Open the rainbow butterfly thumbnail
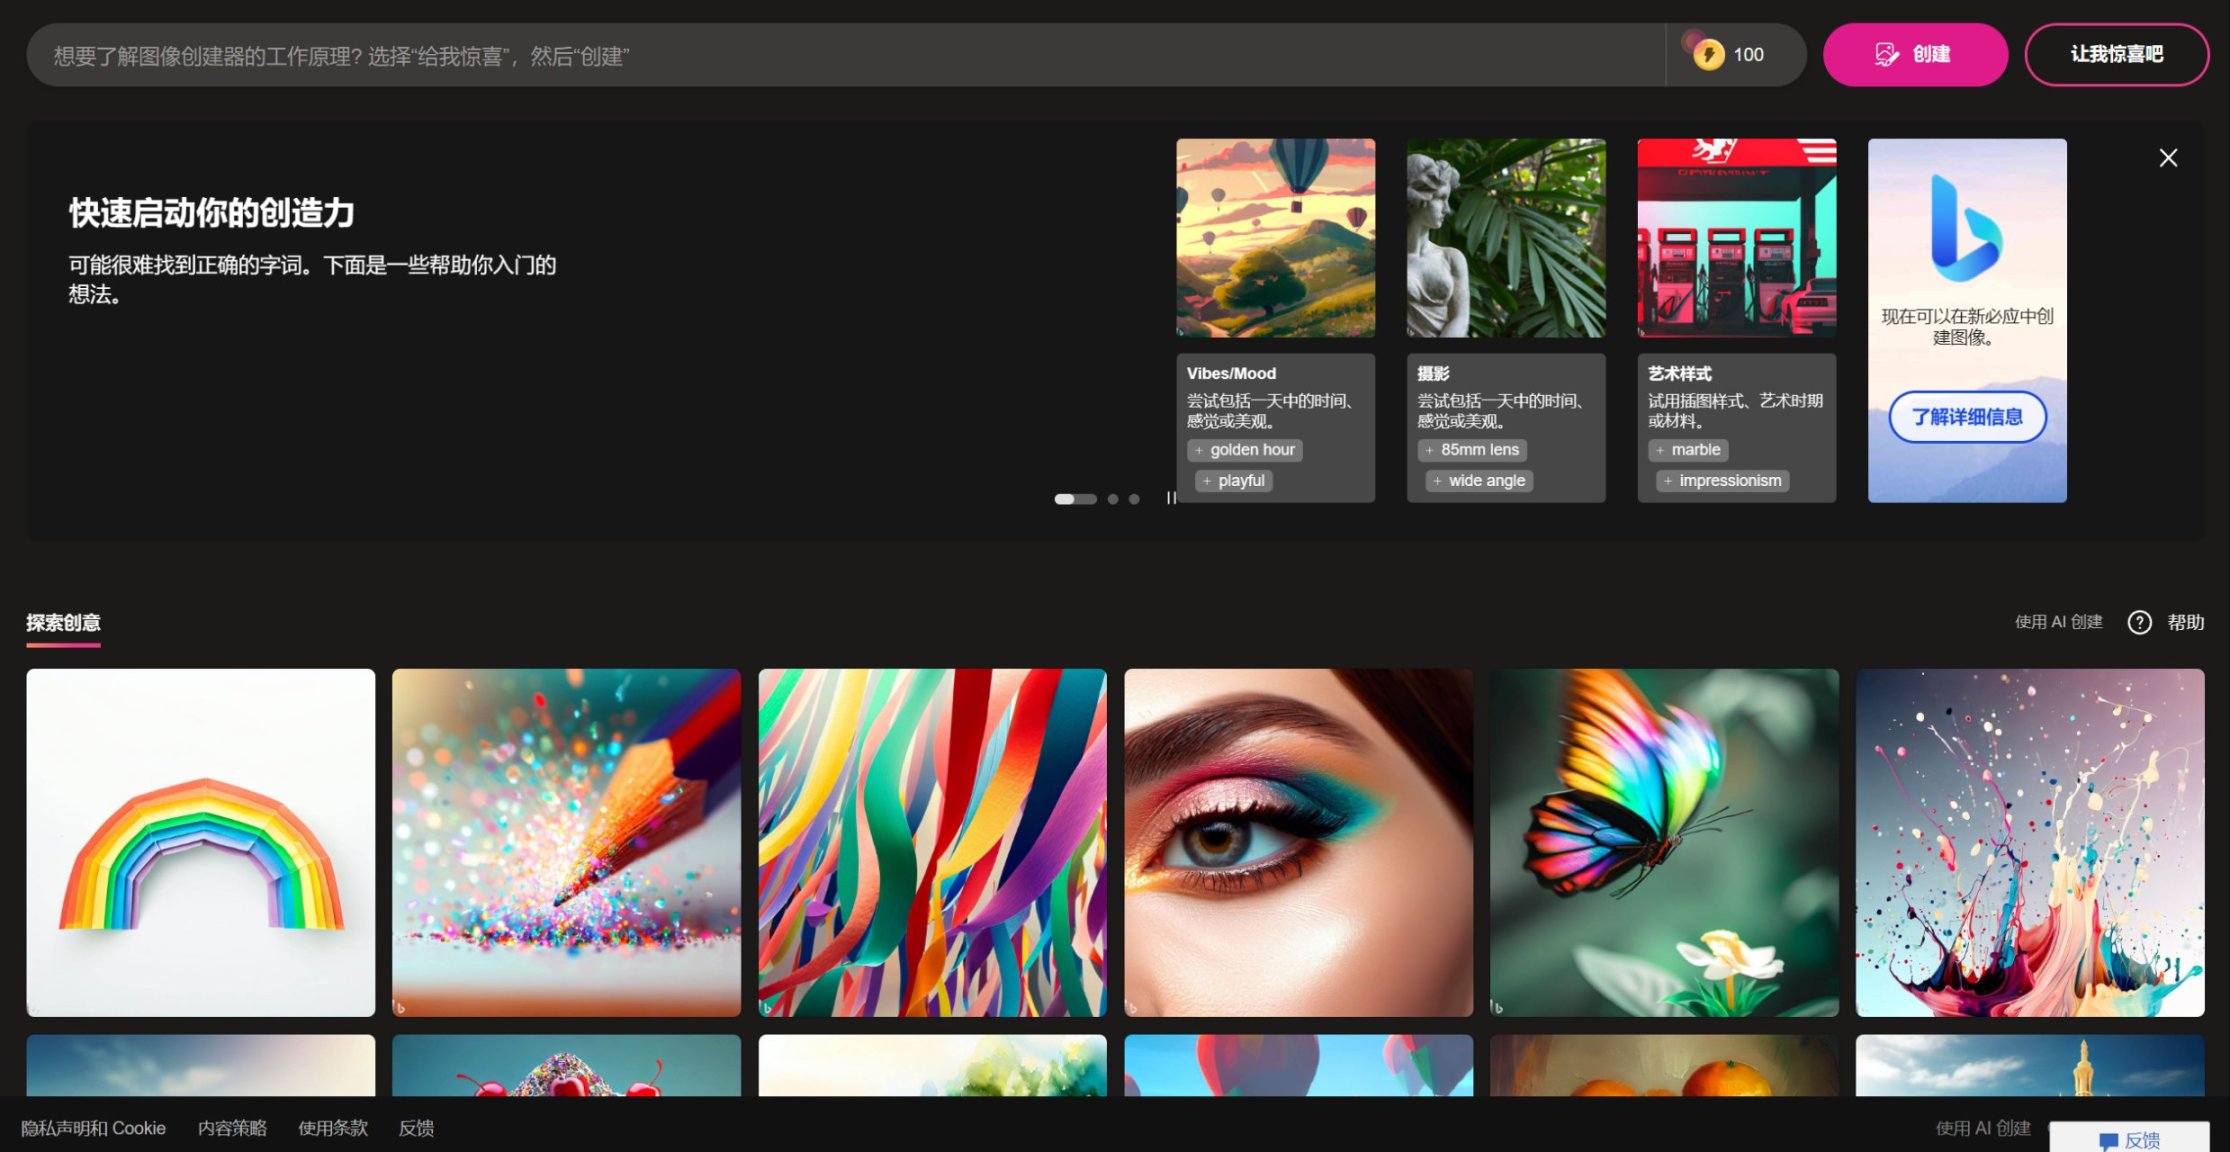Viewport: 2230px width, 1152px height. click(x=1664, y=842)
